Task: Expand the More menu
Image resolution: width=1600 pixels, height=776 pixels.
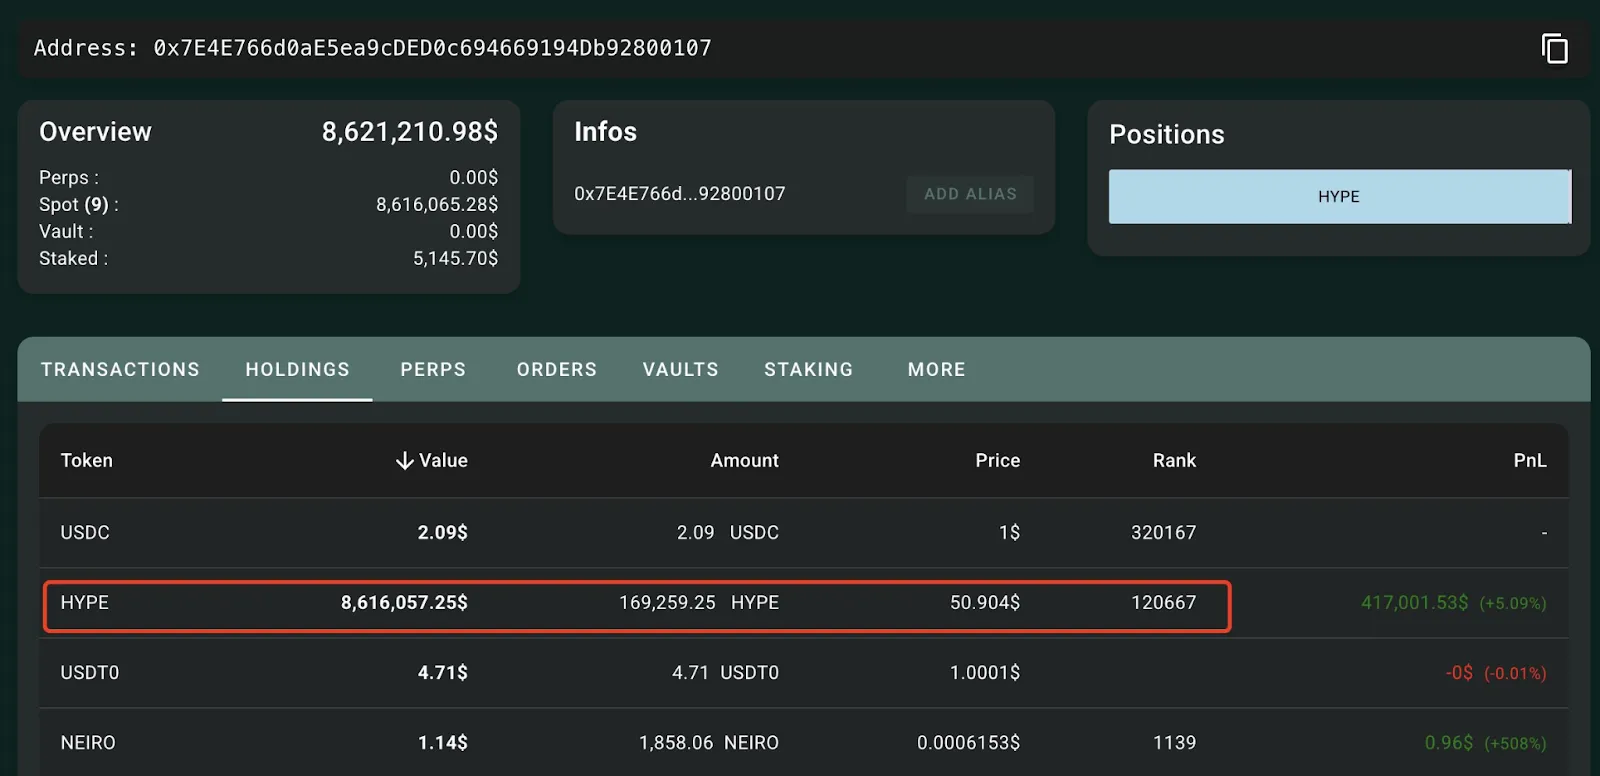Action: point(936,370)
